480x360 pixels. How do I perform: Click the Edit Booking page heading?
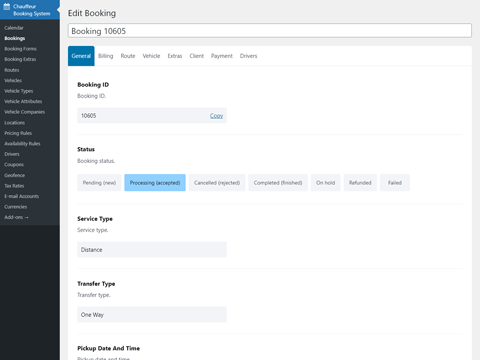[x=92, y=13]
